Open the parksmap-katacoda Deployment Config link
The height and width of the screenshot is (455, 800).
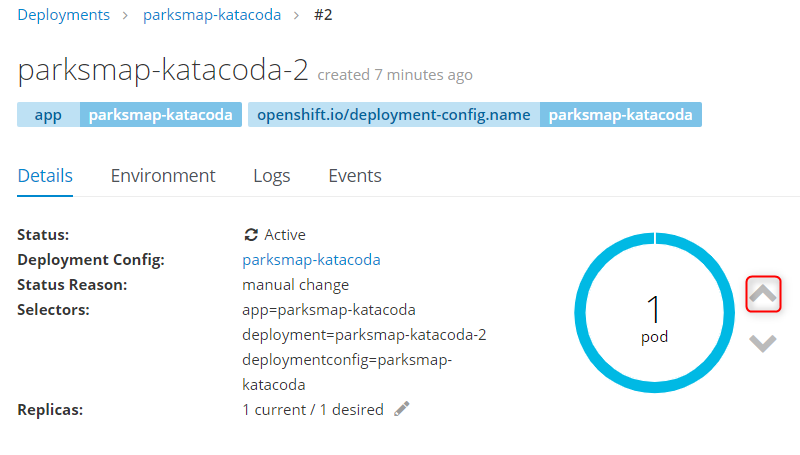[x=311, y=260]
